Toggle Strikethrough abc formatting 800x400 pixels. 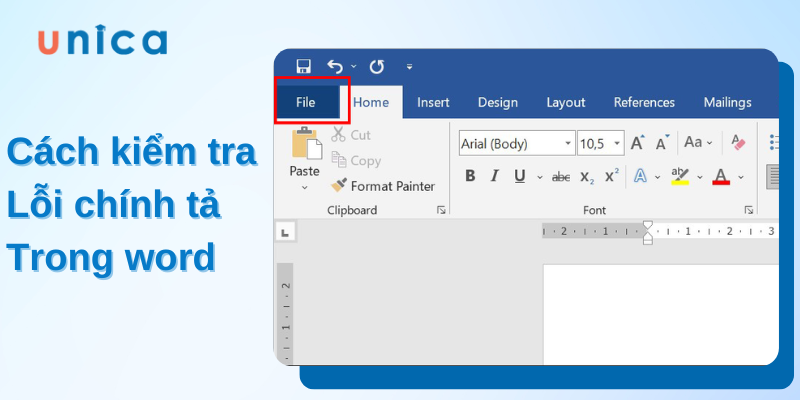click(x=561, y=177)
